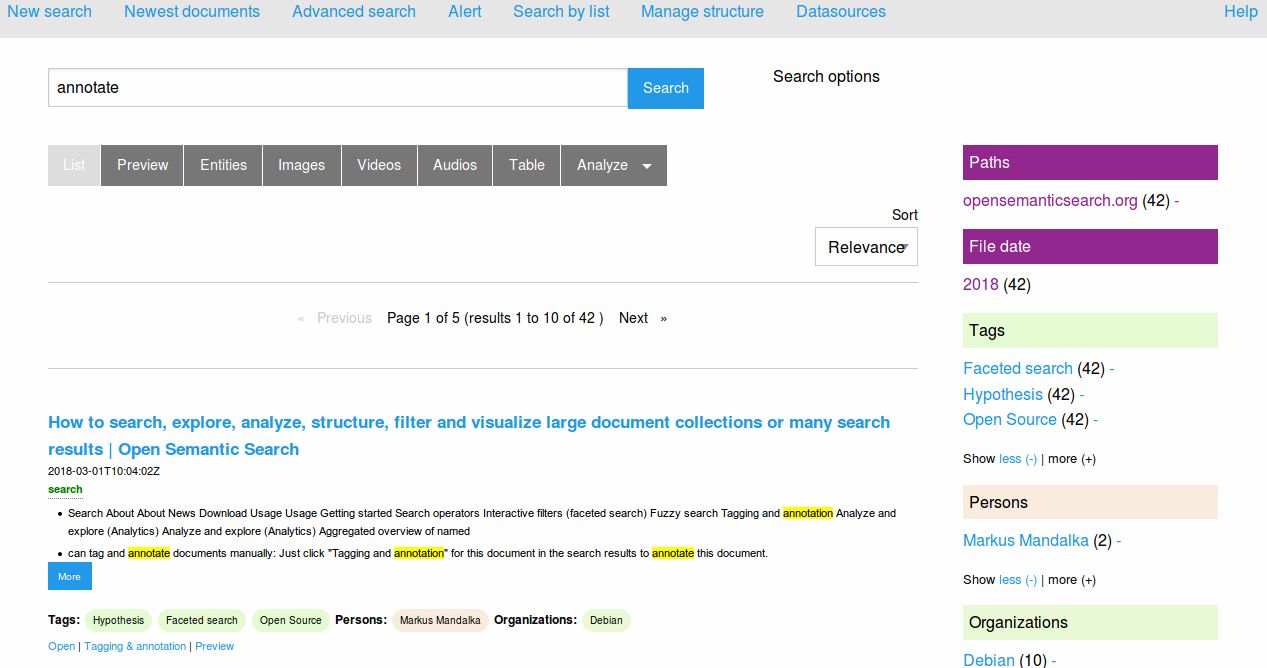Exclude Markus Mandalka with minus sign
This screenshot has width=1267, height=668.
(x=1118, y=541)
